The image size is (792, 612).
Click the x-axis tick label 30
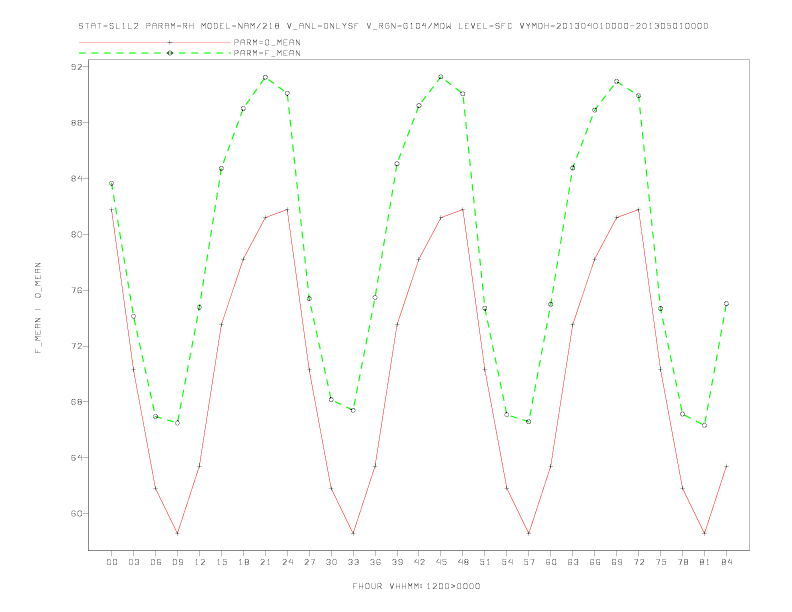(x=331, y=562)
